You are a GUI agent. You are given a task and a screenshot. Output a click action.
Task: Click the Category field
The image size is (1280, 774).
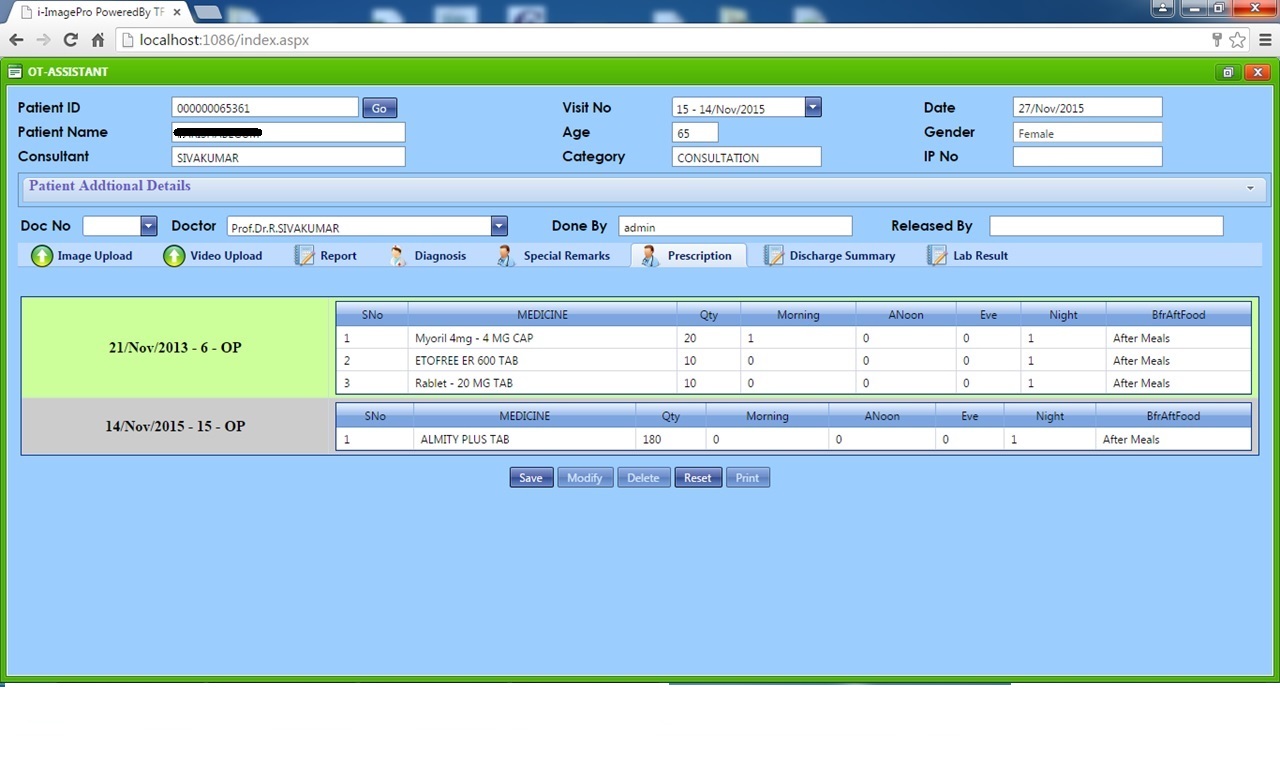tap(746, 157)
